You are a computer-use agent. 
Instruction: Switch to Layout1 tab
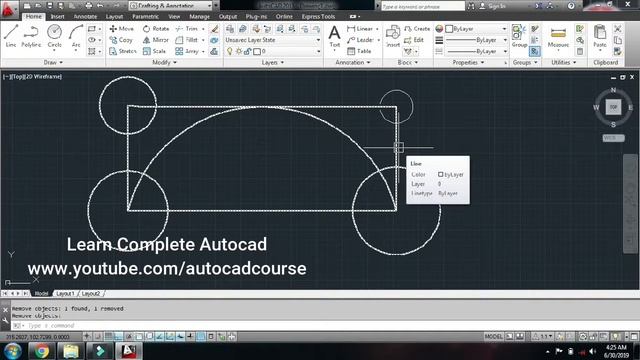point(65,293)
